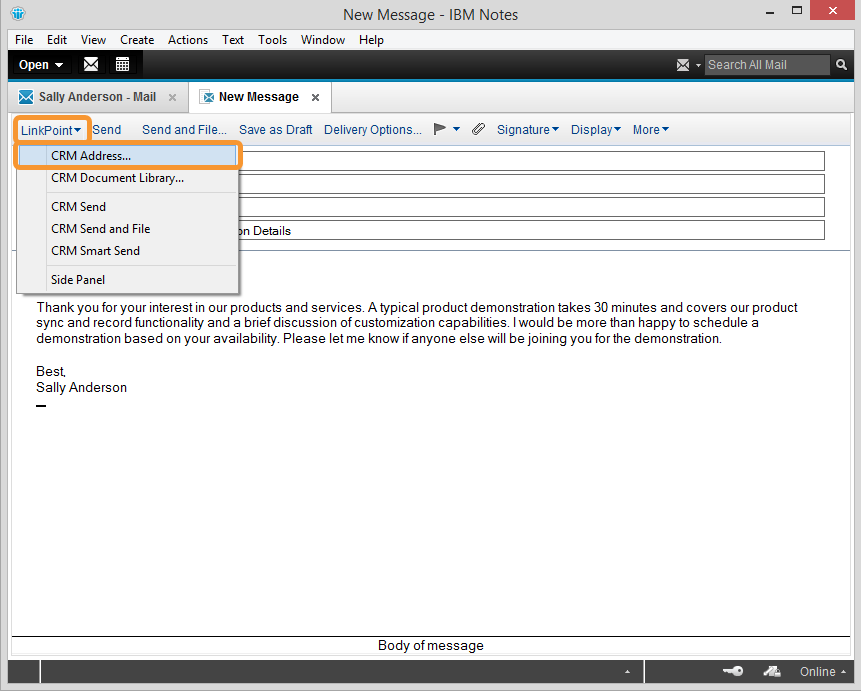Screen dimensions: 861x691
Task: Expand the search scope dropdown arrow
Action: click(698, 65)
